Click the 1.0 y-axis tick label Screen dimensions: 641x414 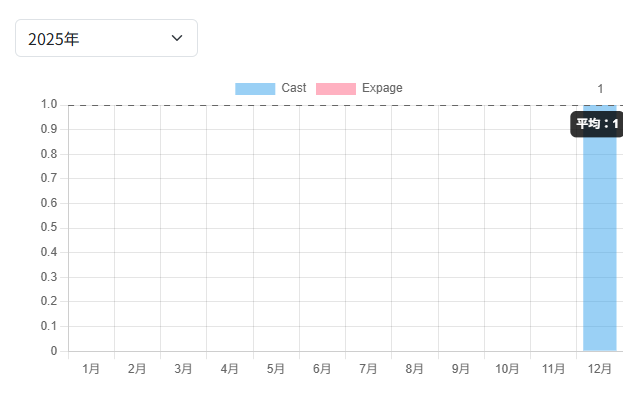[x=50, y=104]
